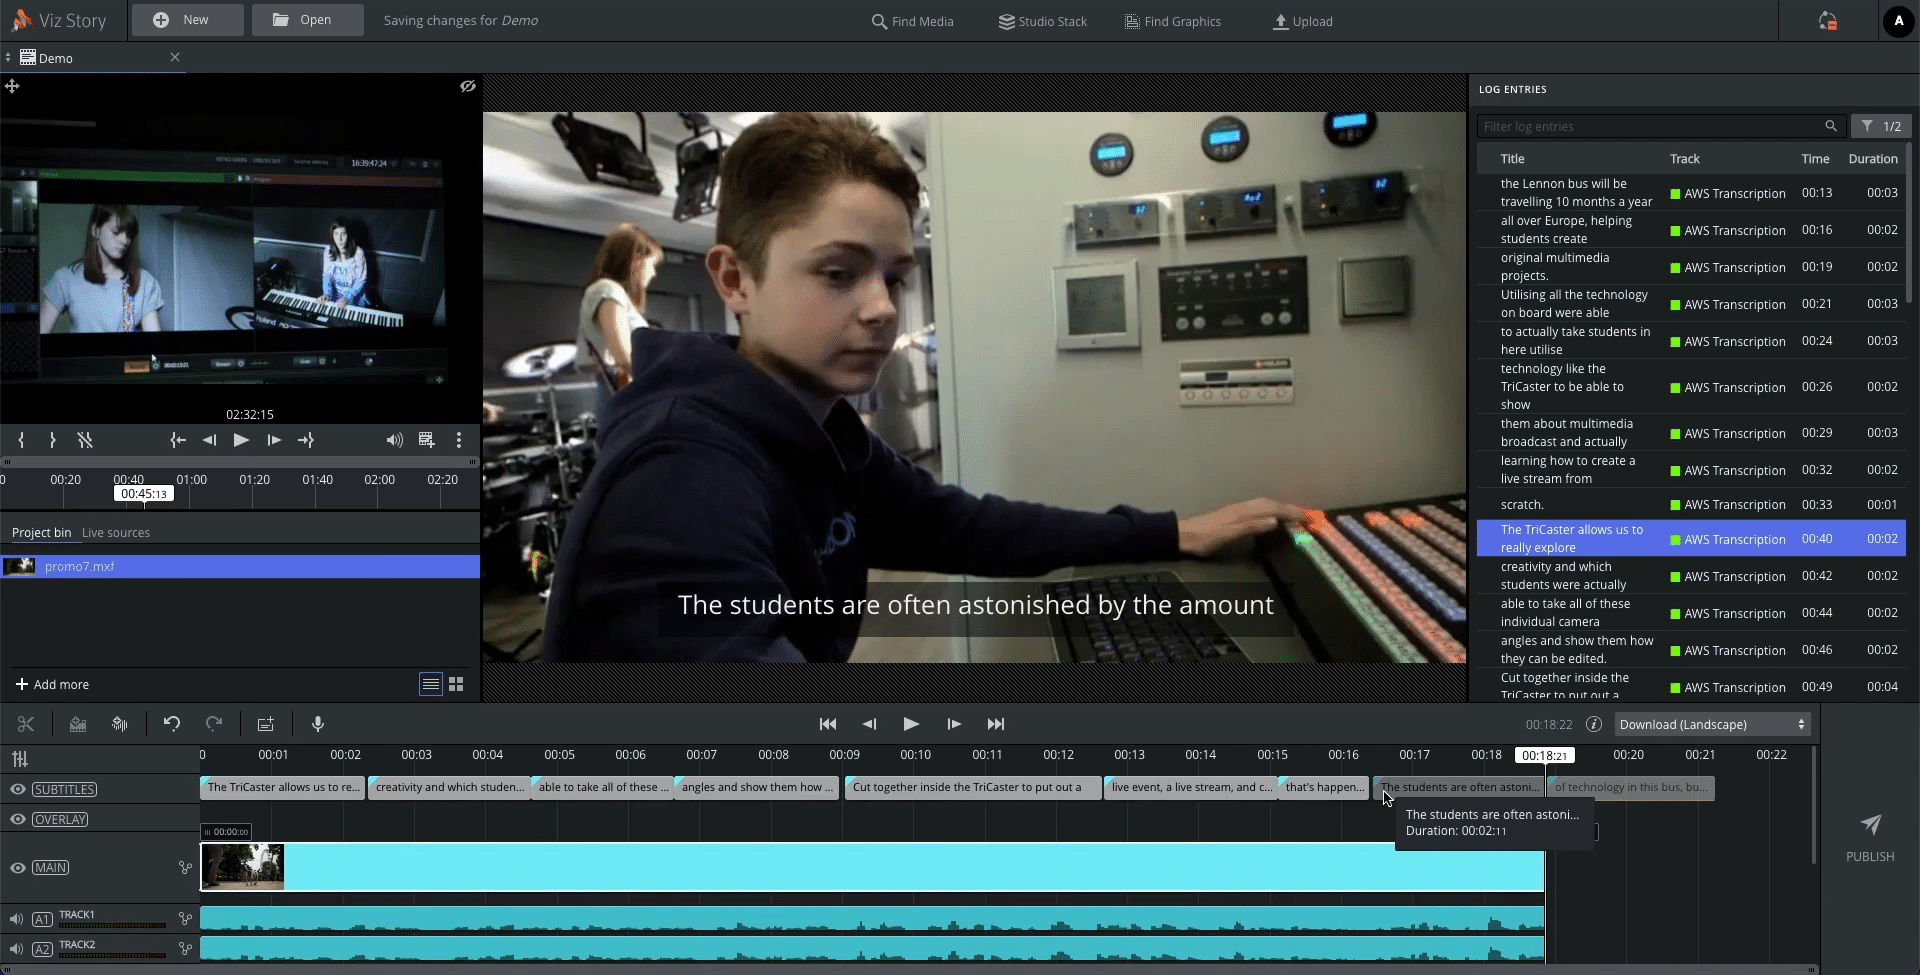Click the audio mixer sliders icon
The width and height of the screenshot is (1920, 975).
20,759
